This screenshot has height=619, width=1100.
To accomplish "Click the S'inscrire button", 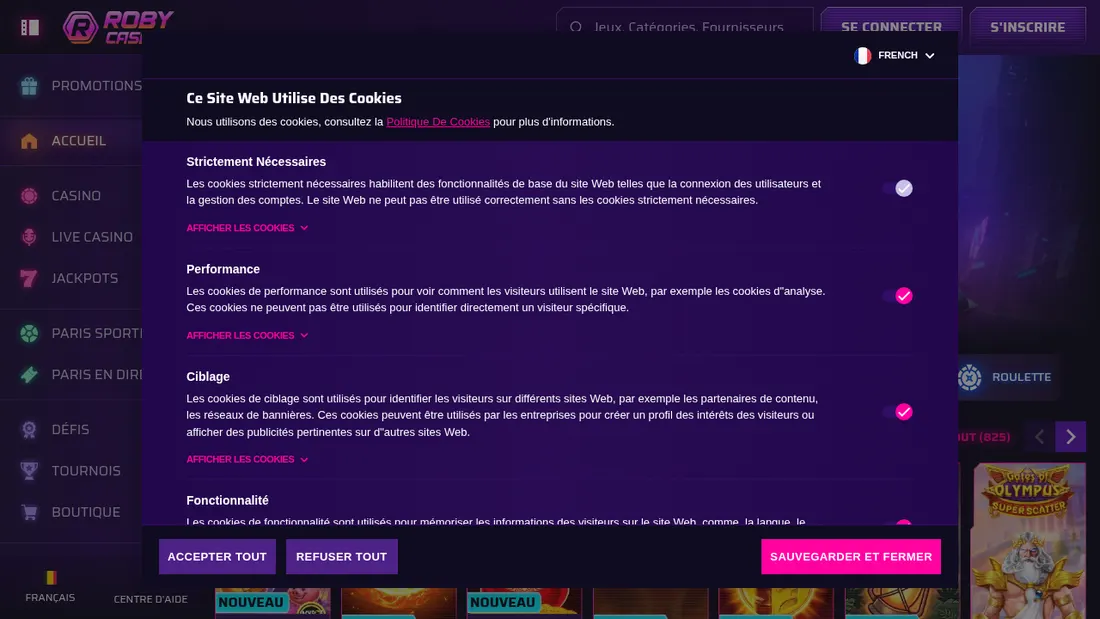I will [x=1028, y=27].
